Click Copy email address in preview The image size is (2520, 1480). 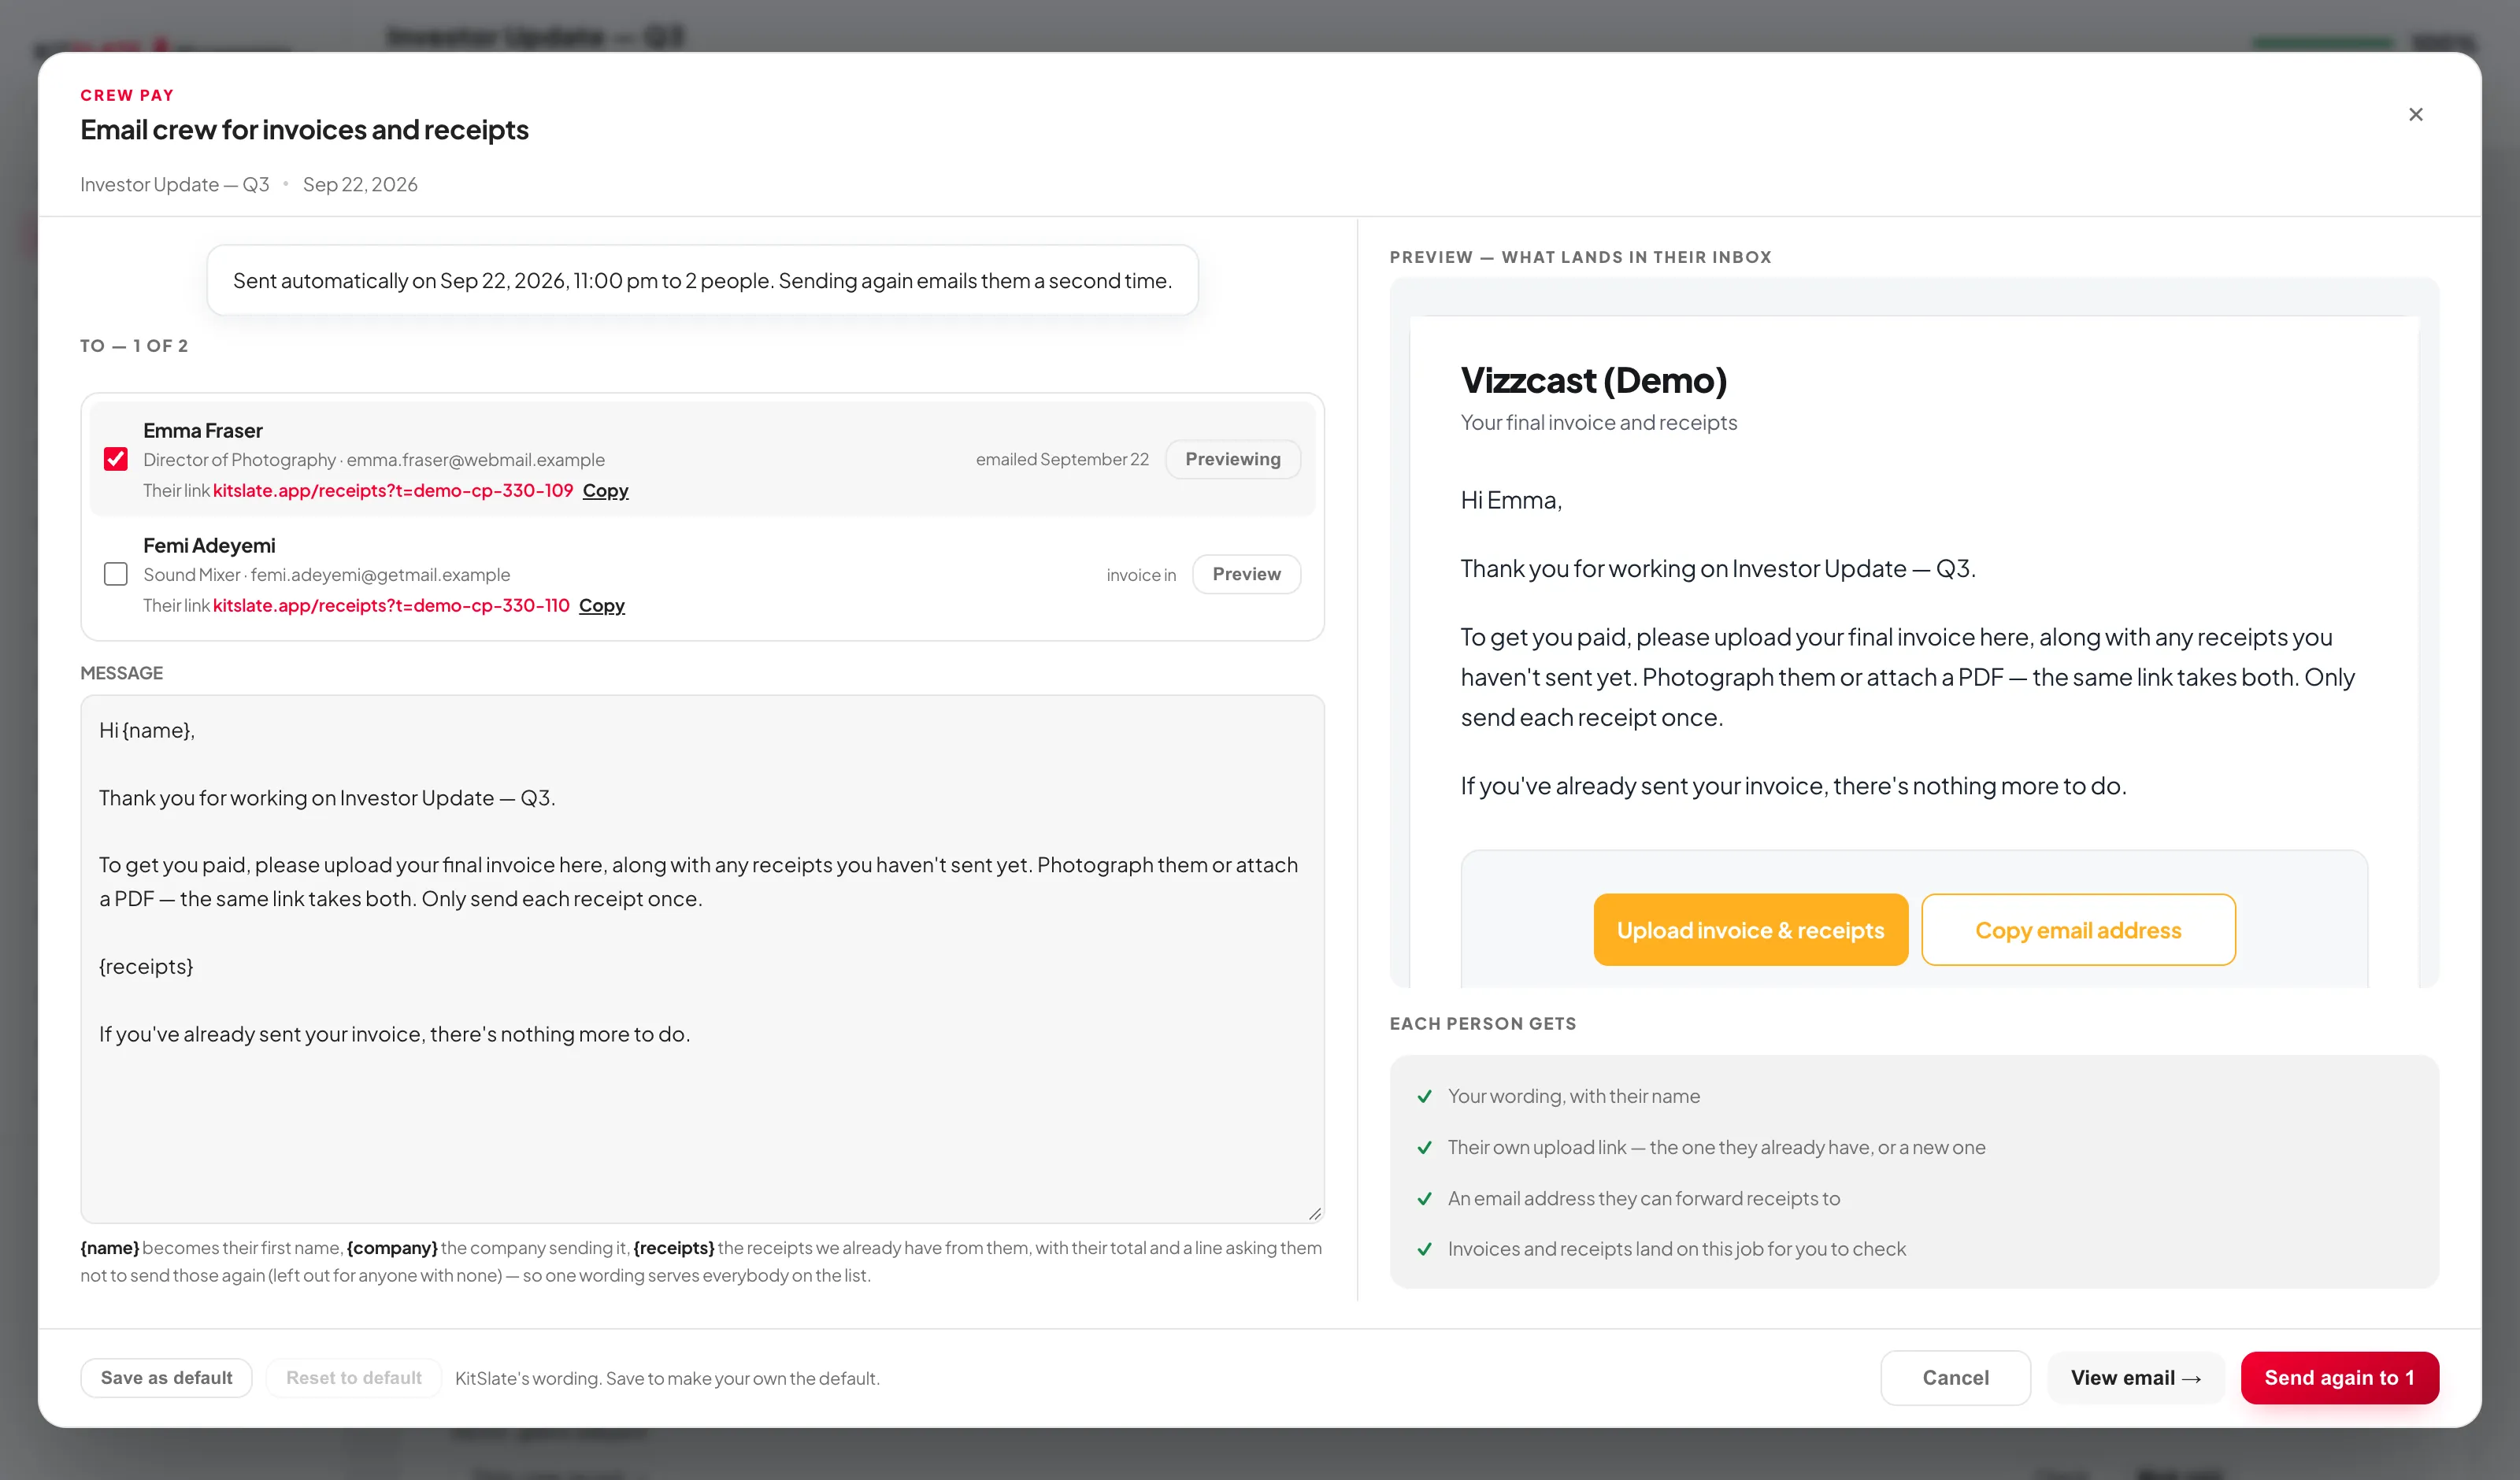coord(2078,930)
